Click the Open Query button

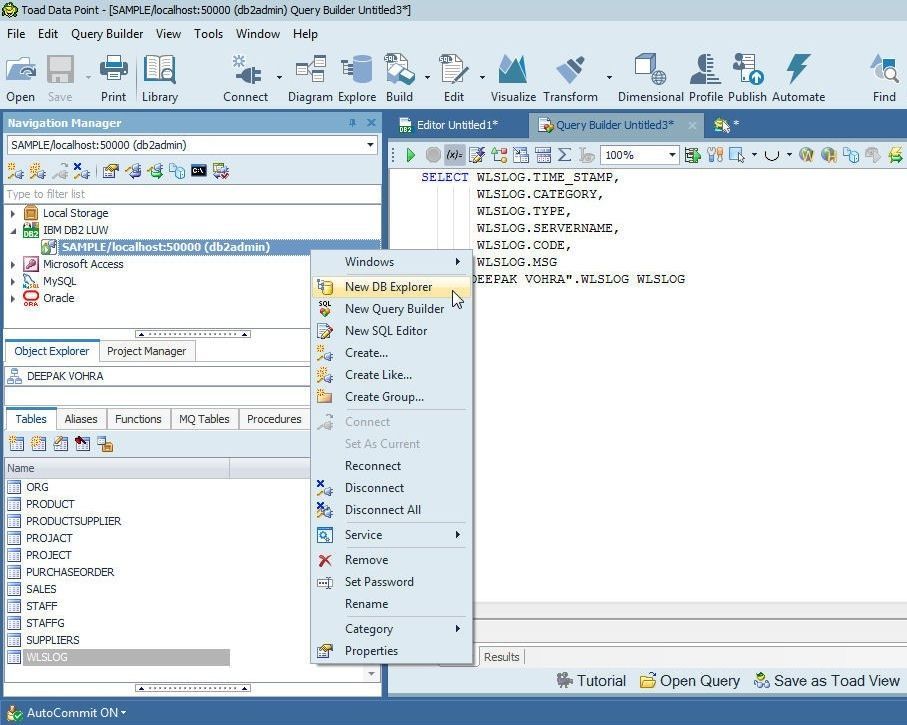pyautogui.click(x=690, y=681)
